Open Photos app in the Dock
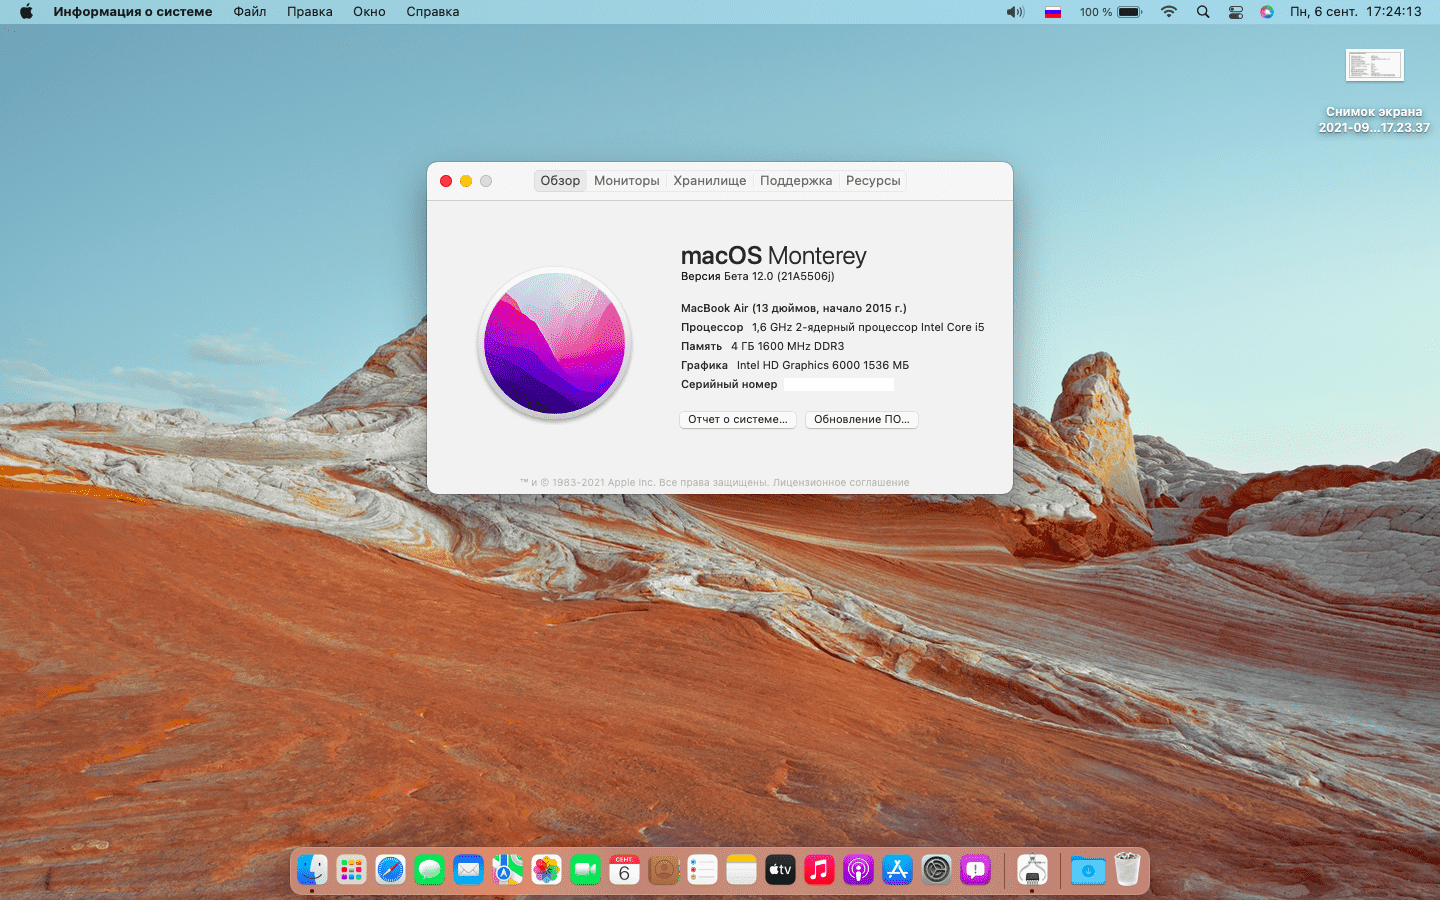The width and height of the screenshot is (1440, 900). tap(546, 870)
